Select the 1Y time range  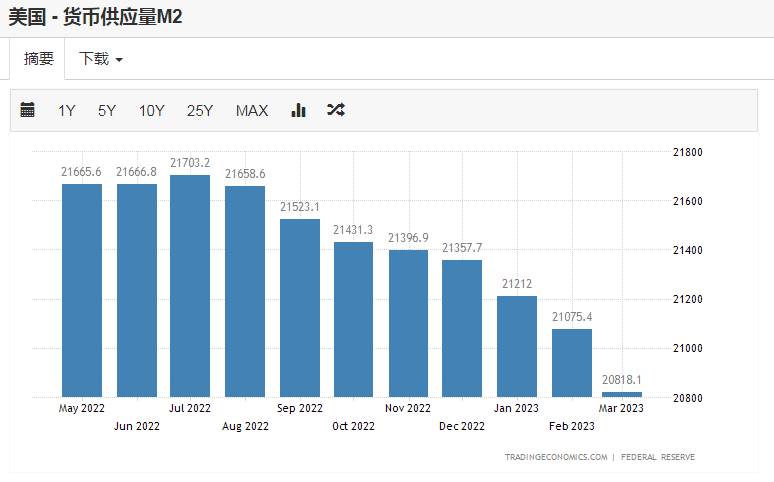pyautogui.click(x=66, y=111)
